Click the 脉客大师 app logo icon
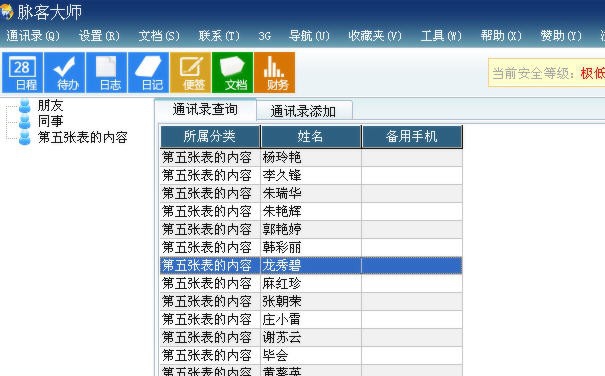 7,11
